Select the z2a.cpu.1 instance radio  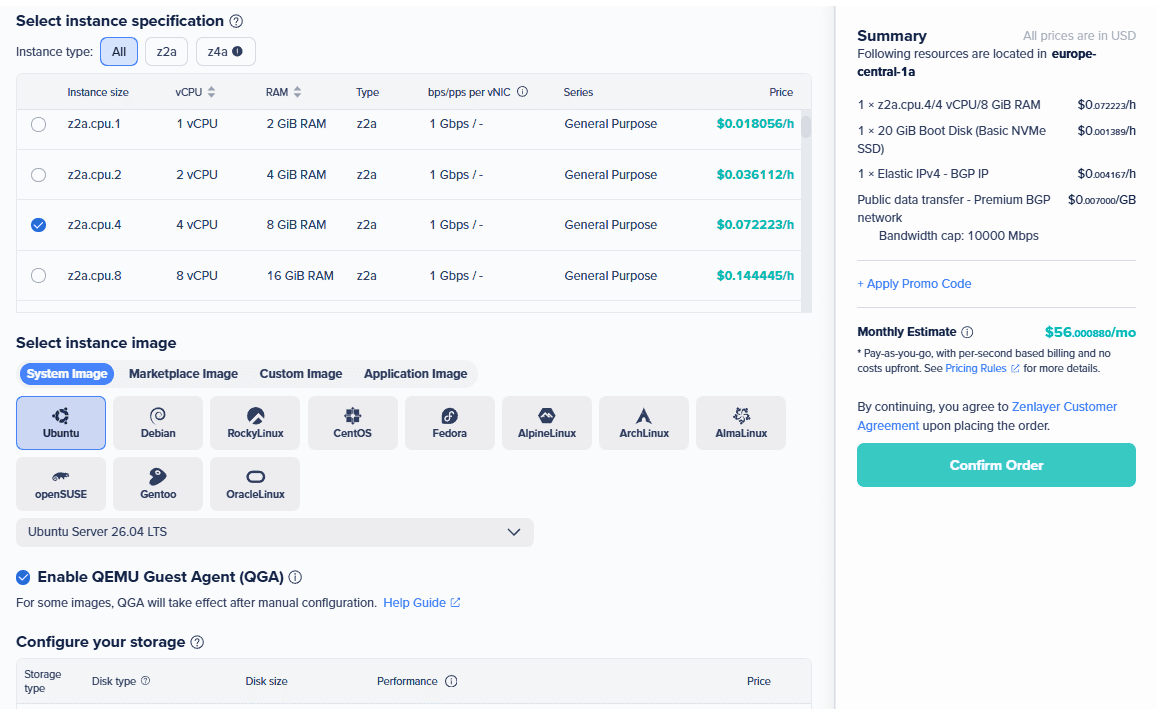coord(38,124)
